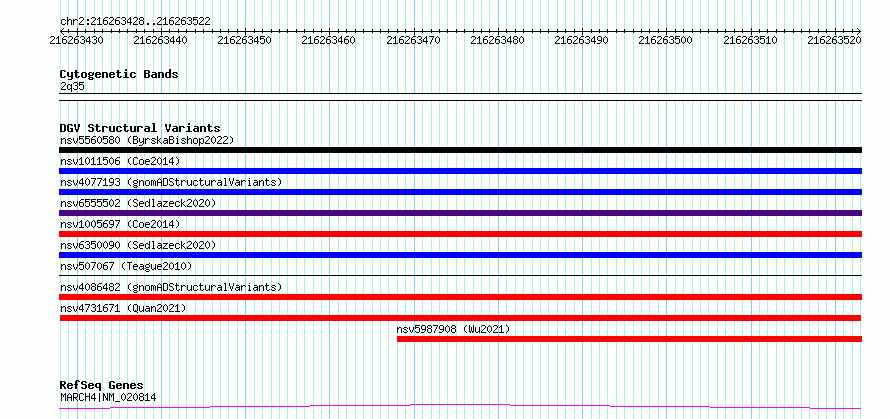The image size is (890, 419).
Task: Open variant nsv1005697 (Coe2014) label
Action: pyautogui.click(x=120, y=224)
